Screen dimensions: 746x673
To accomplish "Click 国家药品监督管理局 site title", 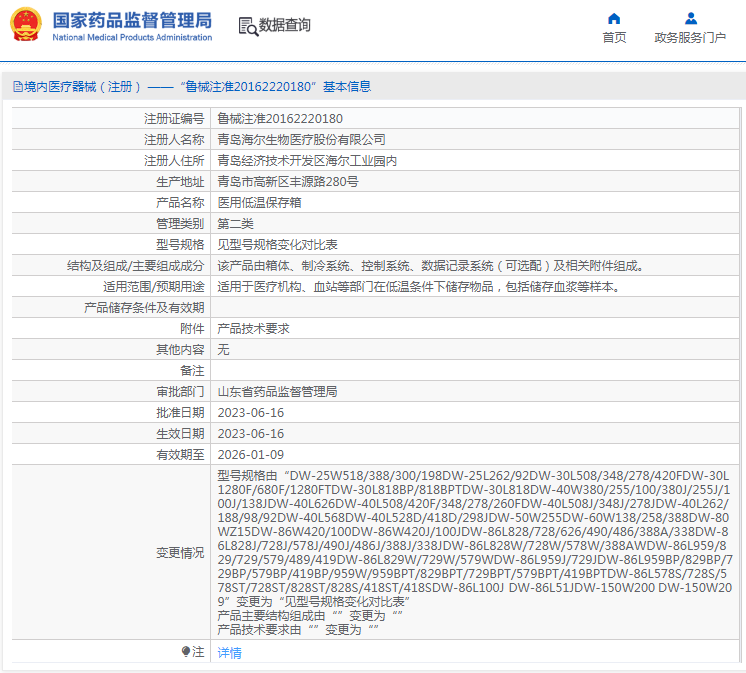I will 132,20.
